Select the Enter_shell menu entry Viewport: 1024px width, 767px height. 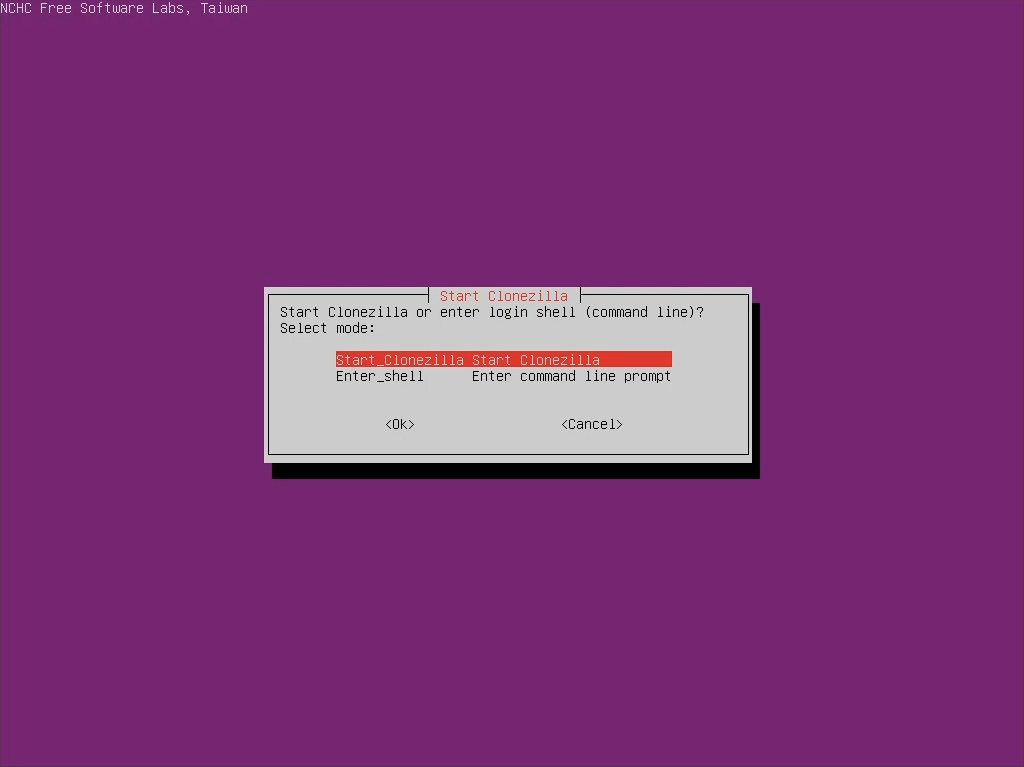coord(379,376)
